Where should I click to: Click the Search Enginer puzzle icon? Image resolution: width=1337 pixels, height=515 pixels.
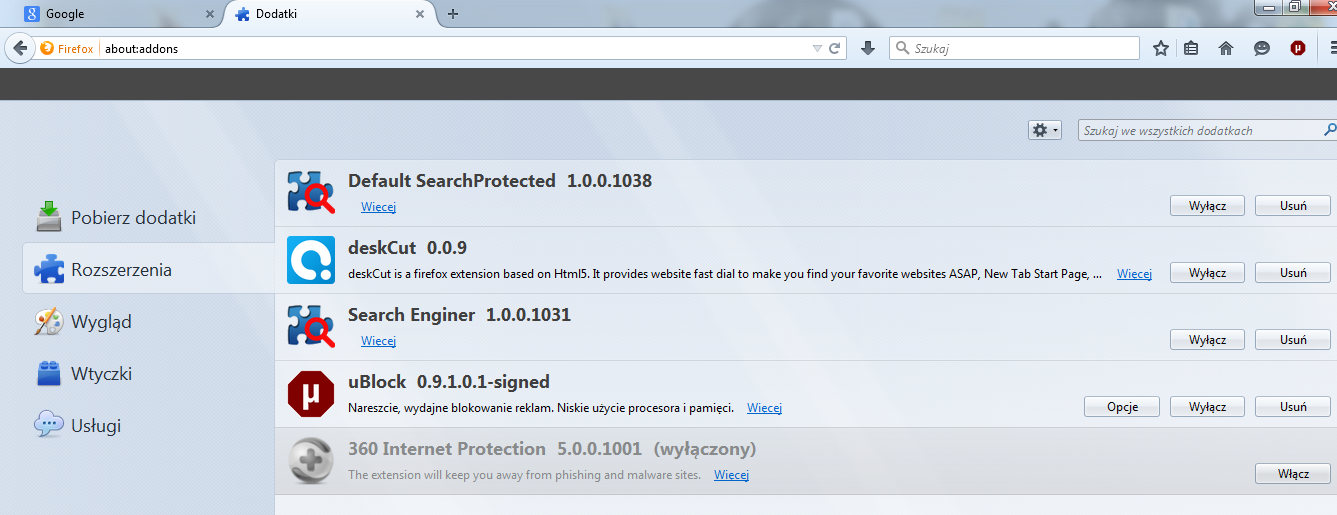[x=311, y=326]
